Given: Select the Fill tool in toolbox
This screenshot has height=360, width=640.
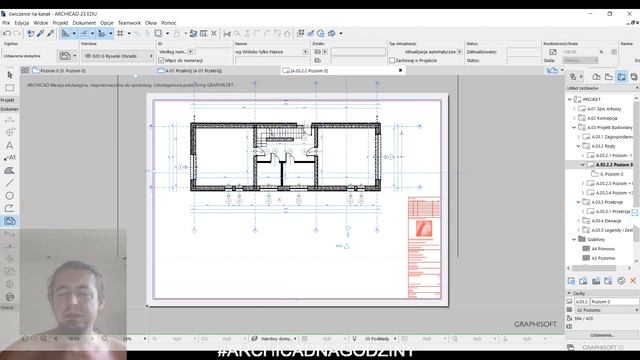Looking at the screenshot, I should 9,170.
